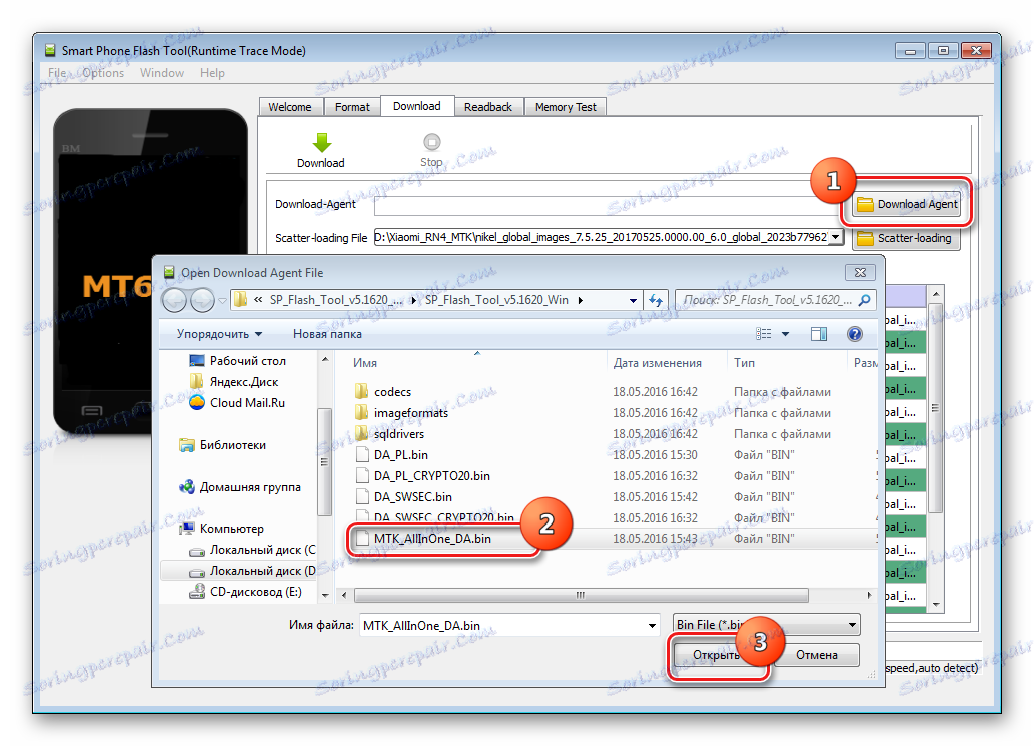Click the Stop icon in the toolbar
Image resolution: width=1034 pixels, height=746 pixels.
[431, 142]
